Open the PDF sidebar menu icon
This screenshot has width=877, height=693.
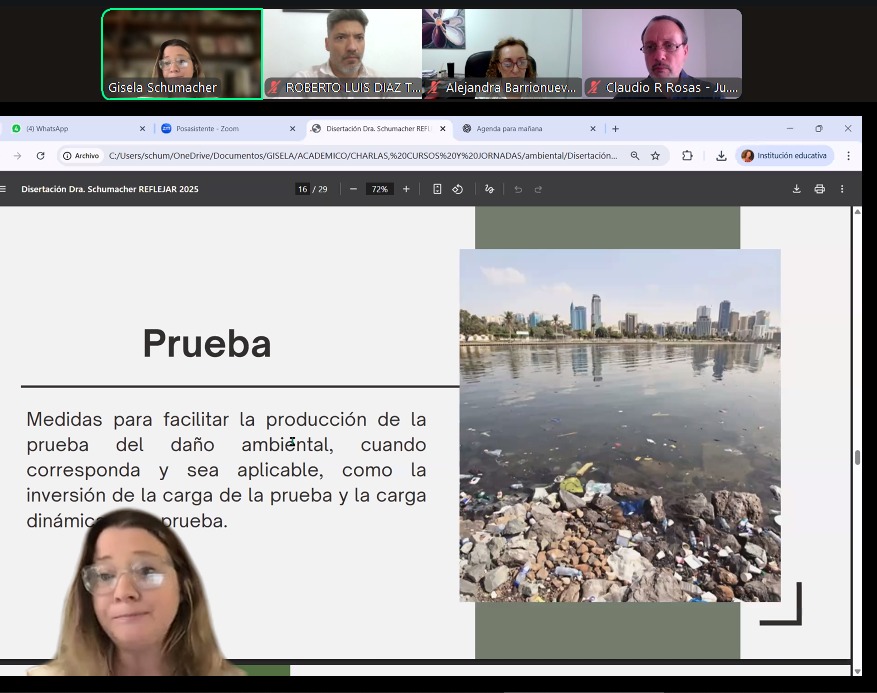point(4,189)
